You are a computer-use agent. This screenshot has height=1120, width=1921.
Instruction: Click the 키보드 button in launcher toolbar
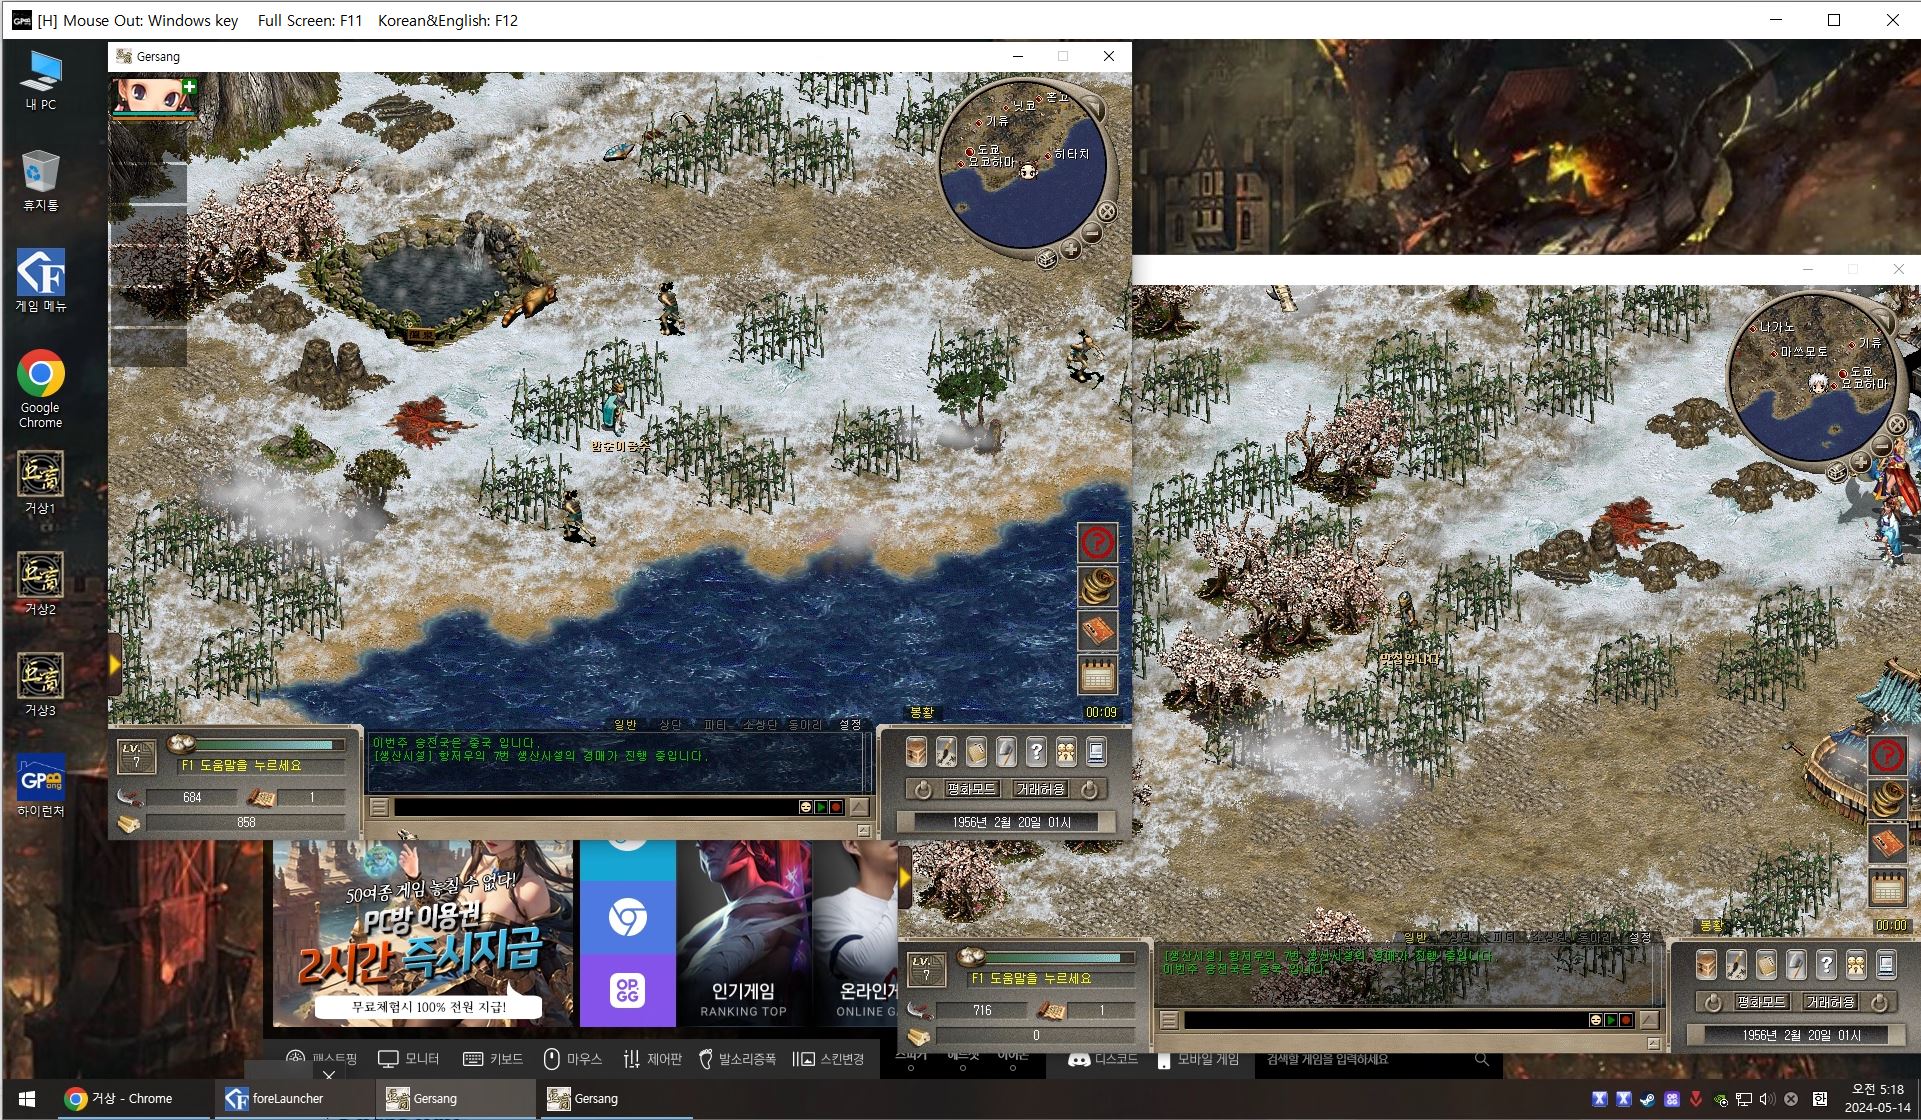(493, 1059)
